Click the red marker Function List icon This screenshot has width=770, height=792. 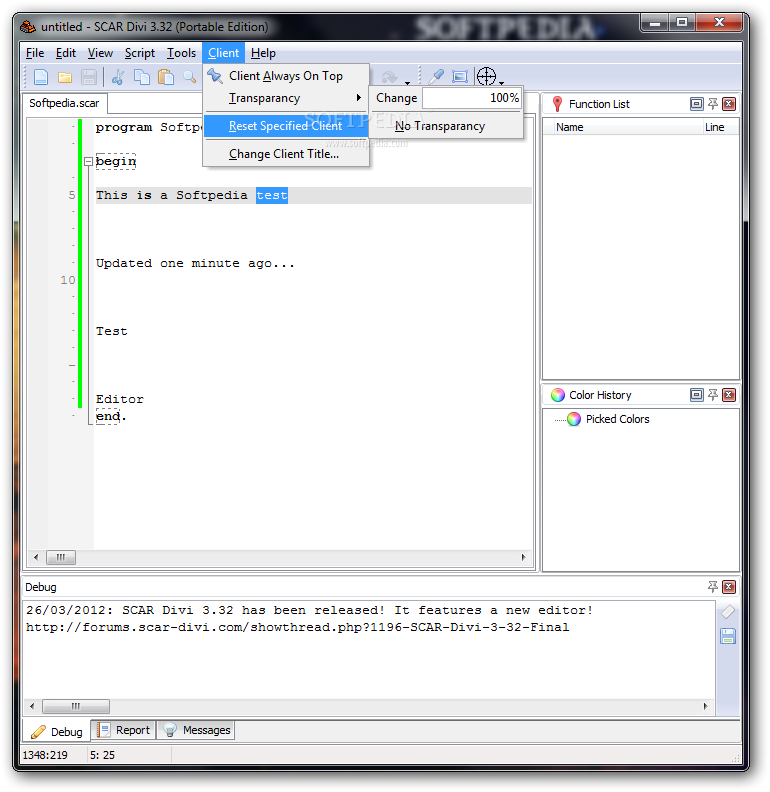pos(557,104)
